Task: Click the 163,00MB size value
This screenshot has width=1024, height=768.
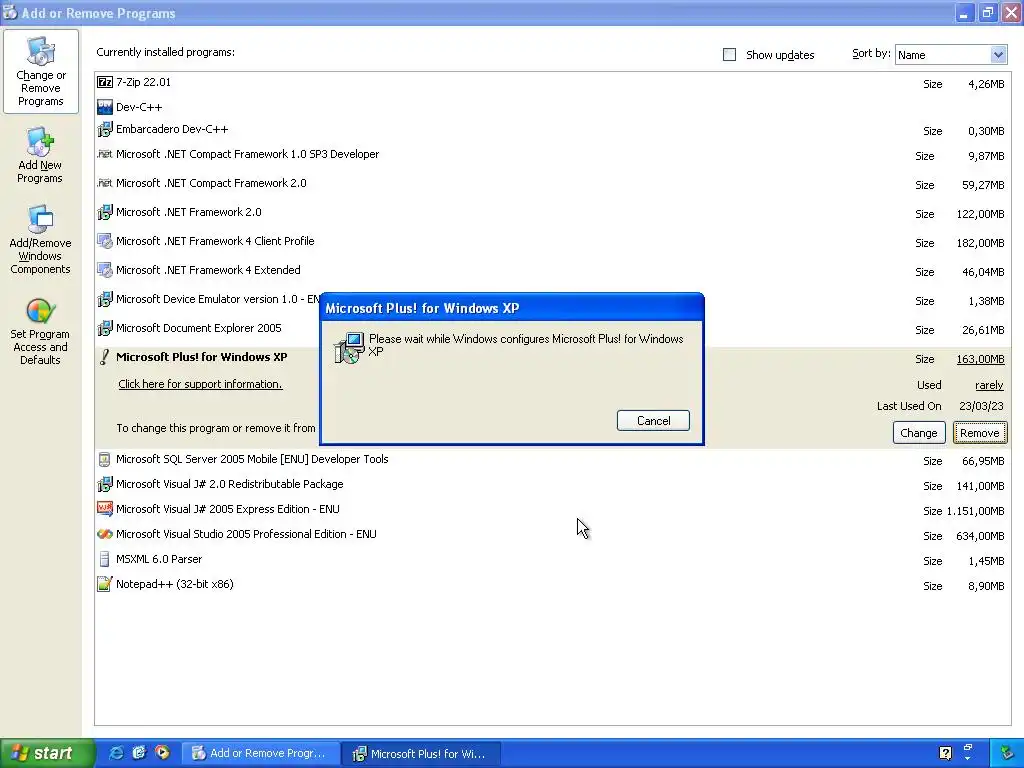Action: pos(980,359)
